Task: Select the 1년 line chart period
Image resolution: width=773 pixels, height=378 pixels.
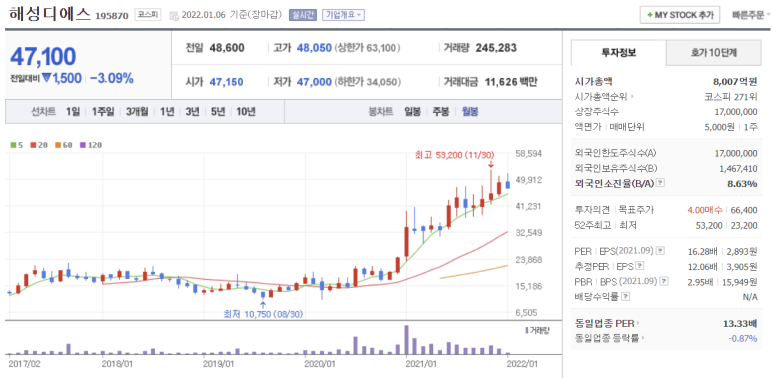Action: pos(167,111)
